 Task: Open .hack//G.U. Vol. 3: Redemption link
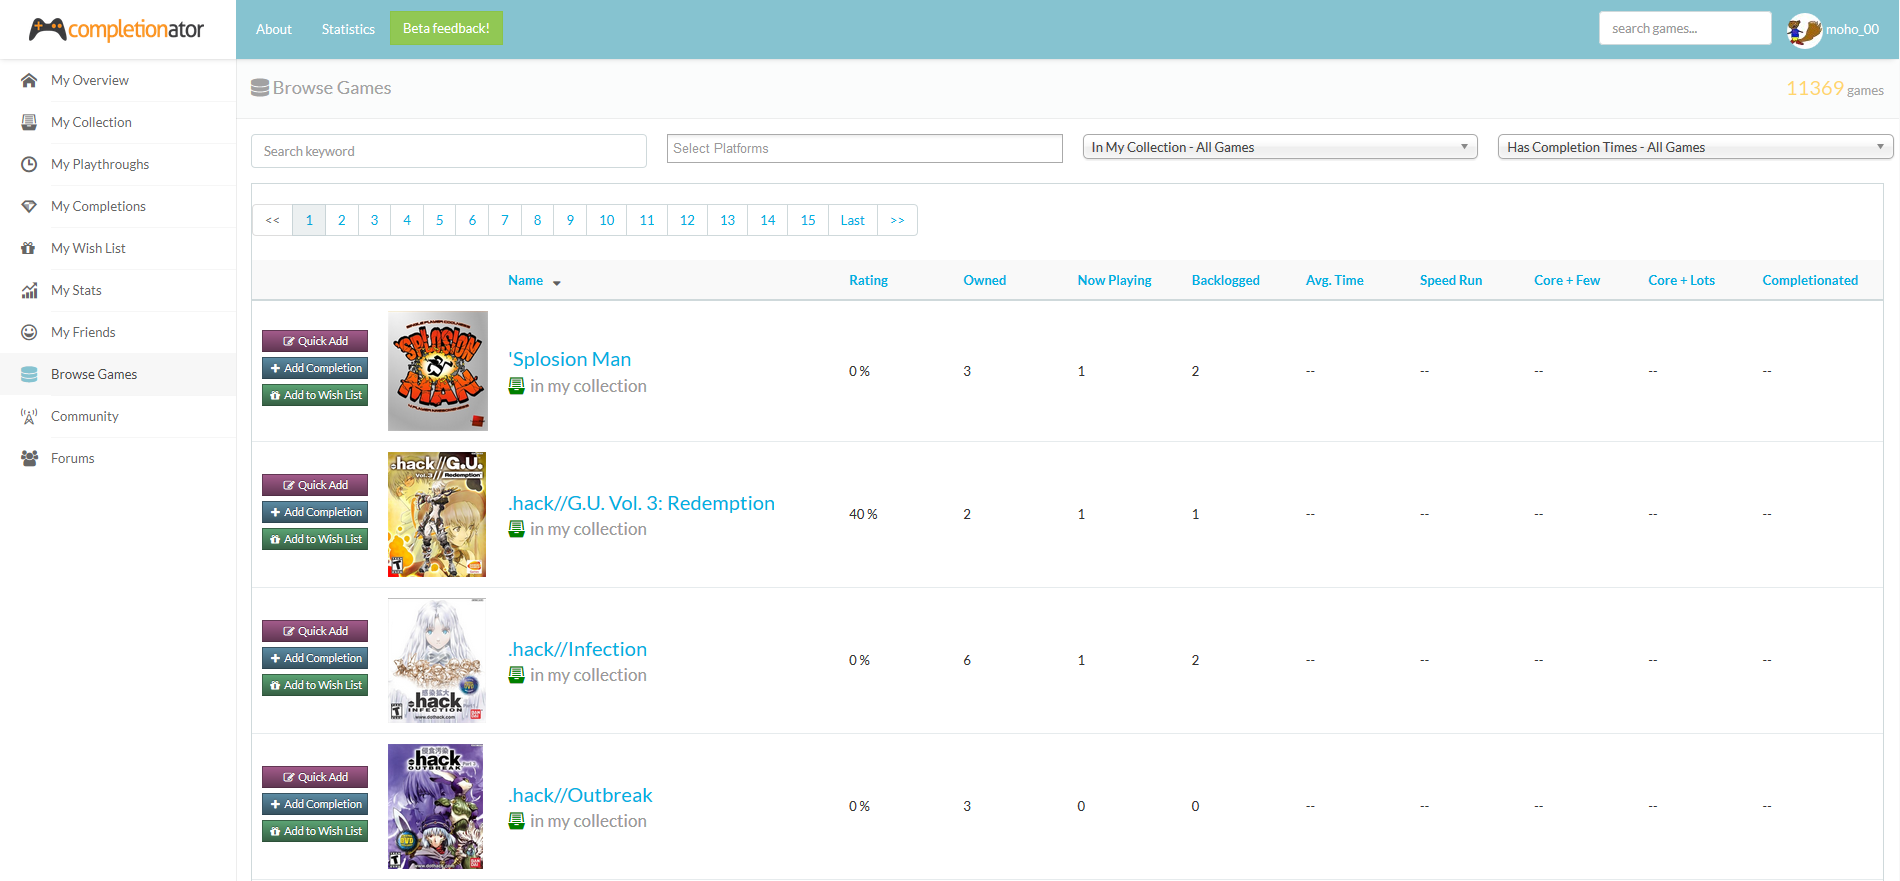pyautogui.click(x=641, y=503)
